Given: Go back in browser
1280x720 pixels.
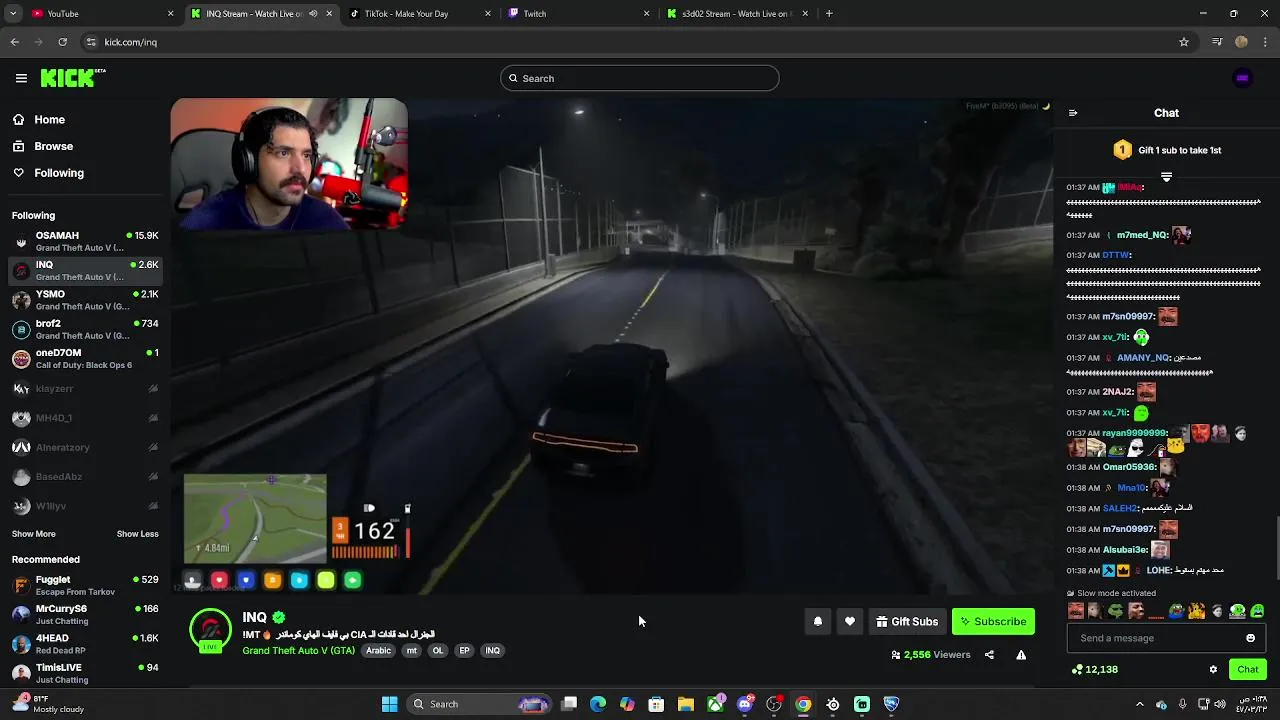Looking at the screenshot, I should tap(14, 42).
